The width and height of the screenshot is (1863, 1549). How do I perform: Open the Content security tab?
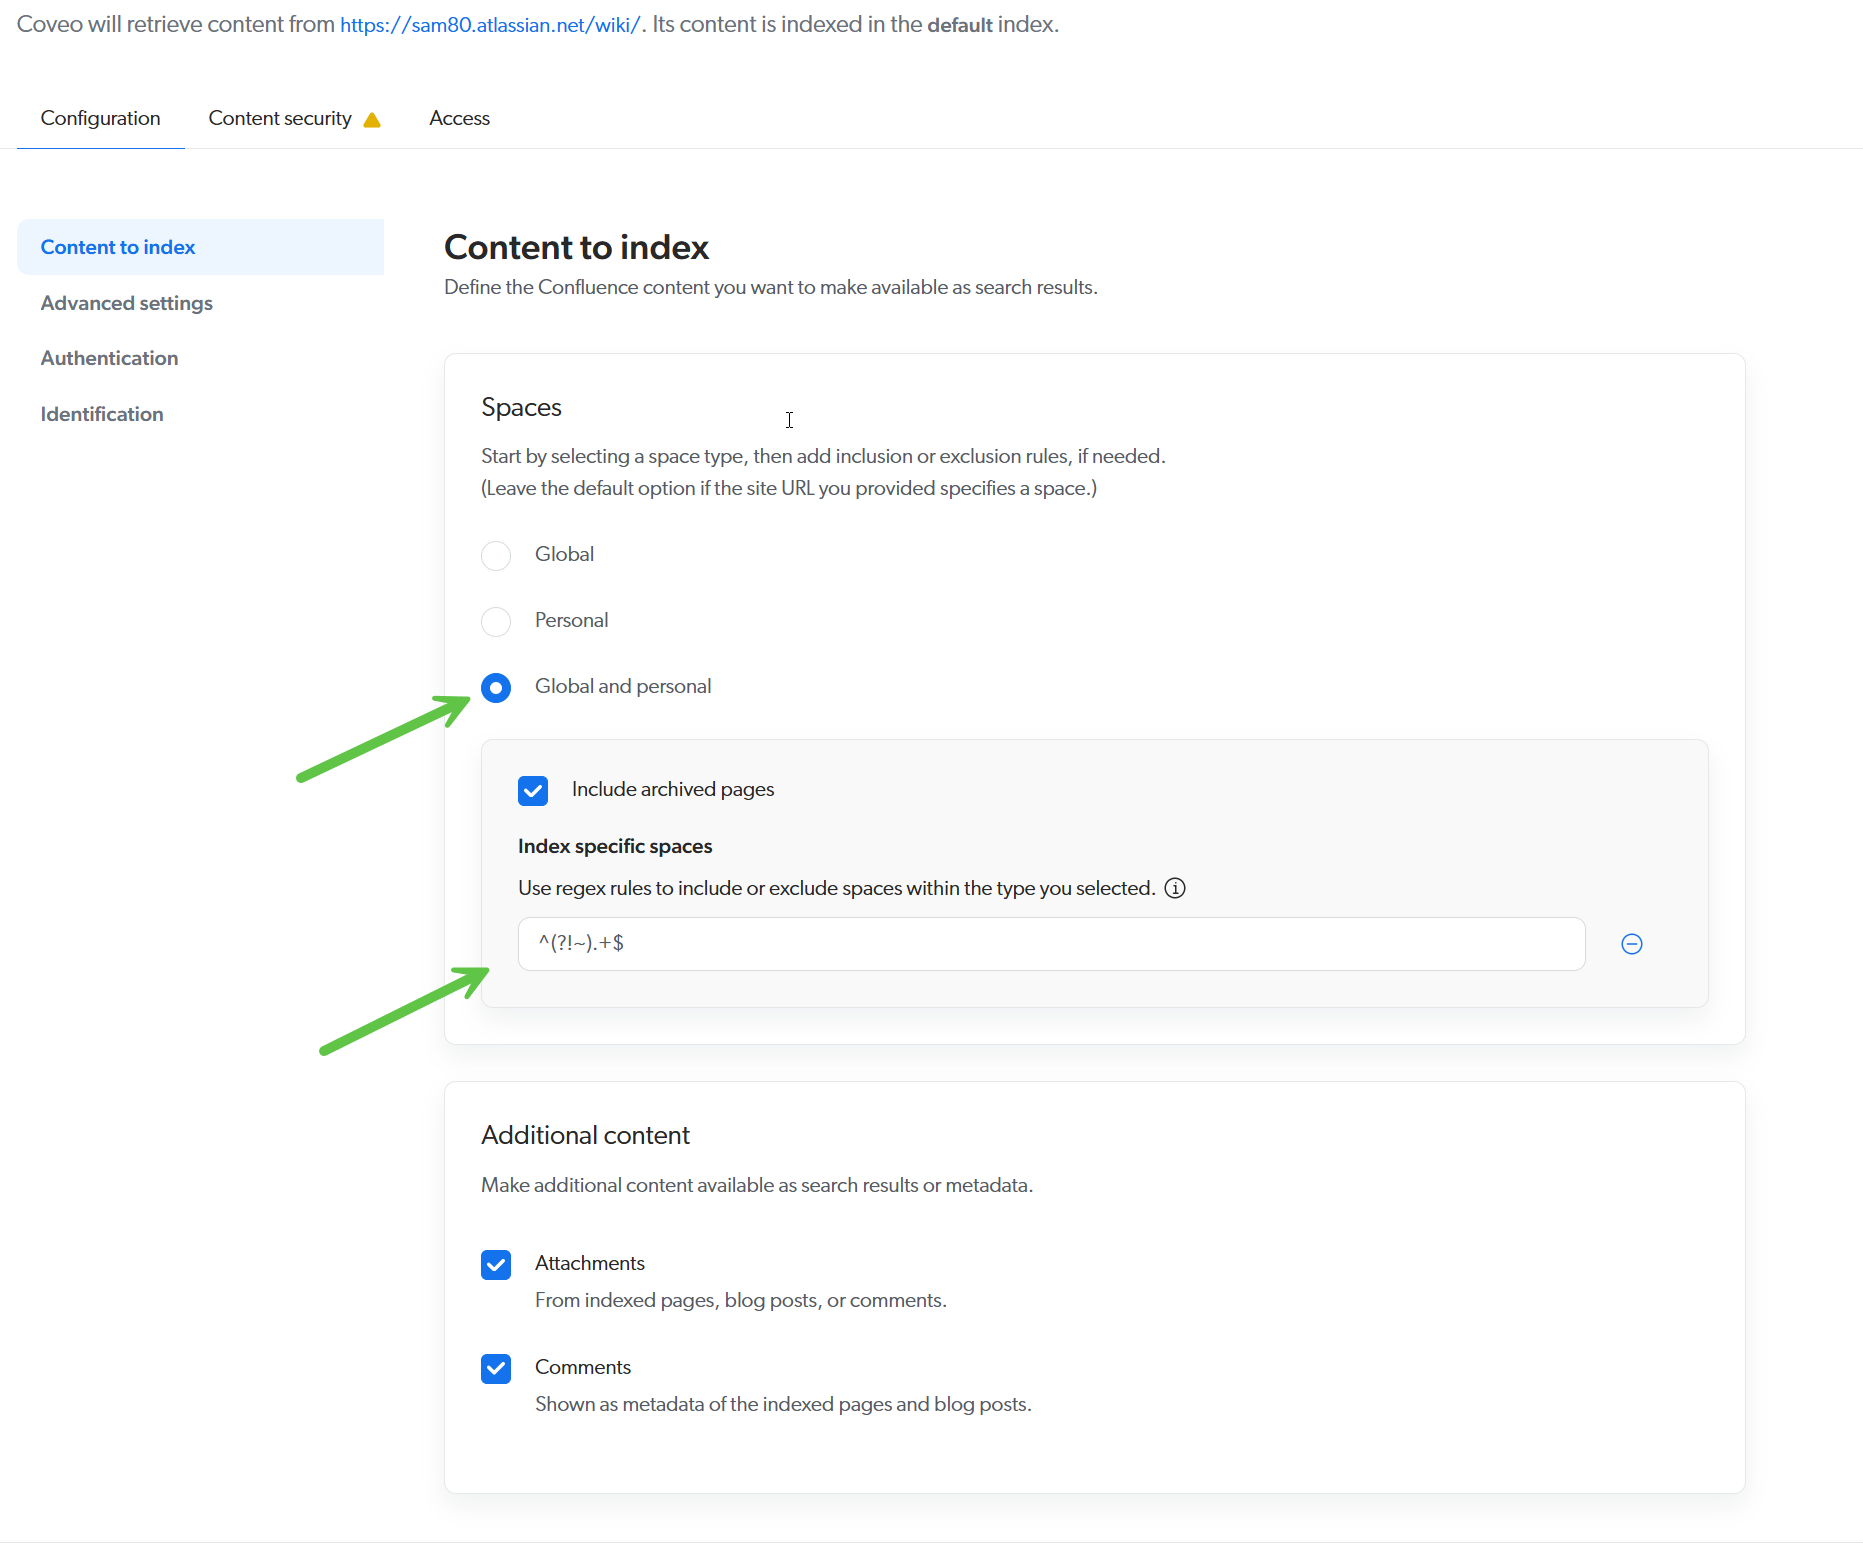(294, 118)
